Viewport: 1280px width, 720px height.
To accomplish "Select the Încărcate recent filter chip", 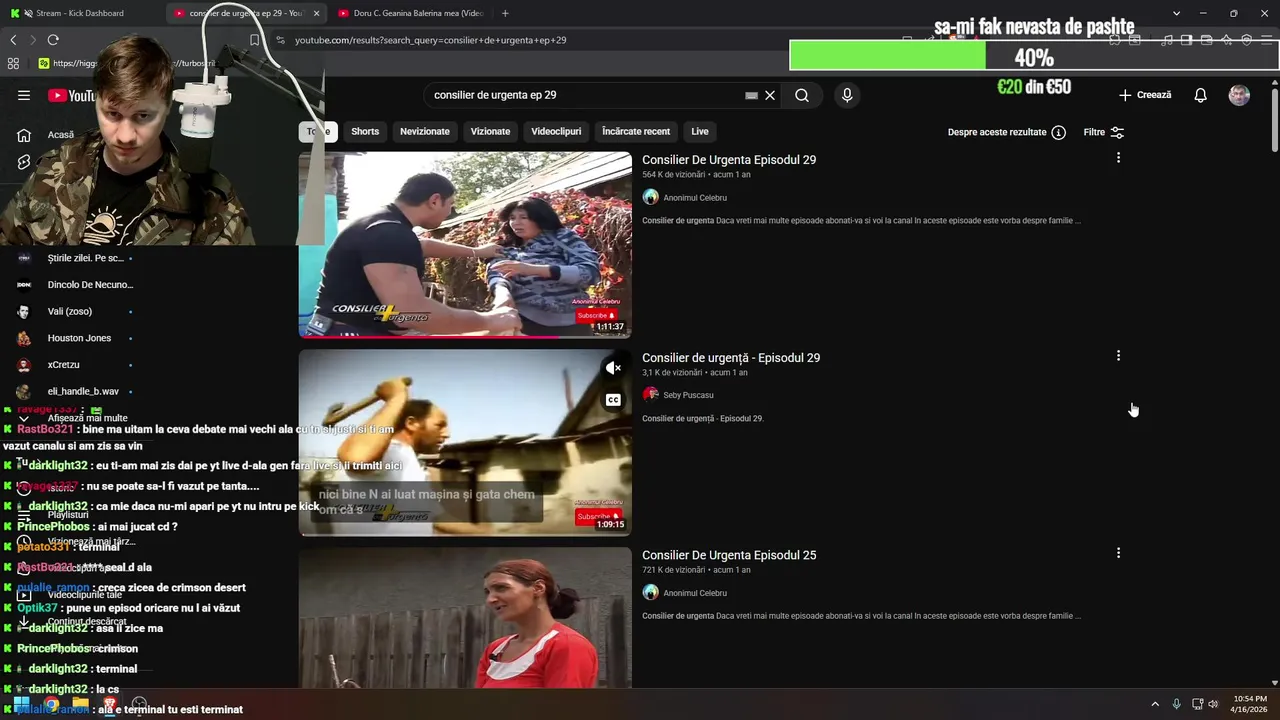I will pyautogui.click(x=636, y=131).
